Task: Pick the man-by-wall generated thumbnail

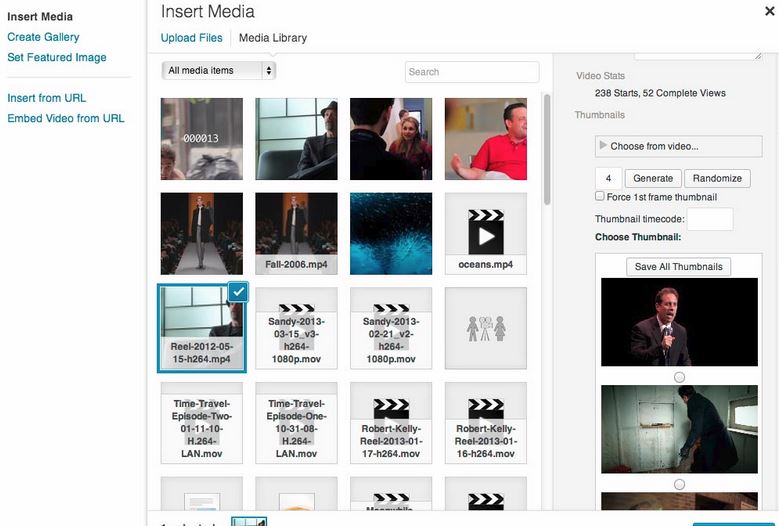Action: pos(679,429)
